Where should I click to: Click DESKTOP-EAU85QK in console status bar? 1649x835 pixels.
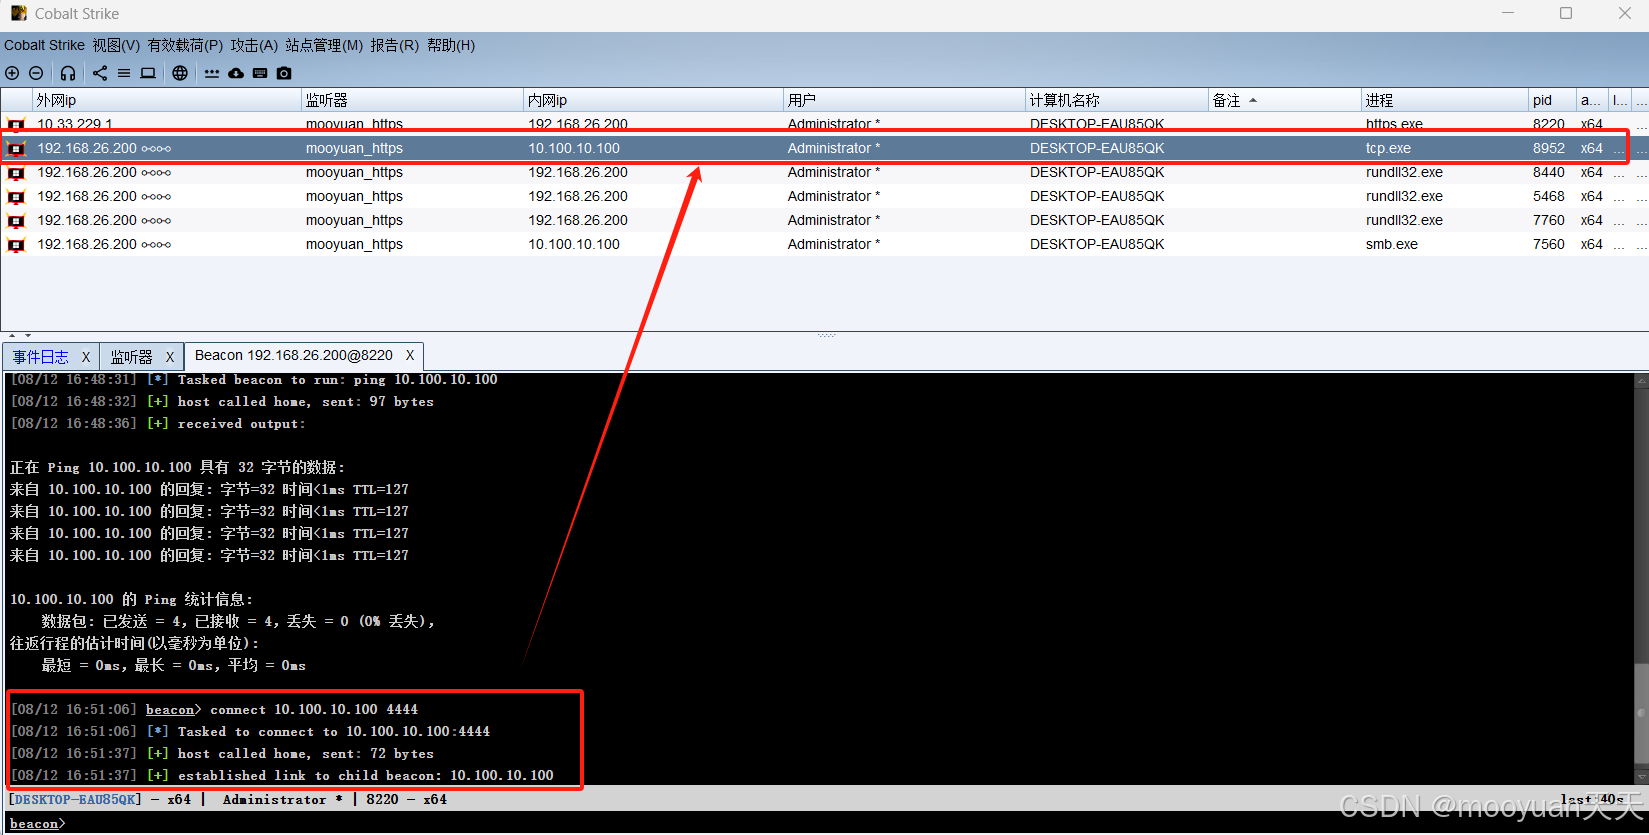(75, 799)
